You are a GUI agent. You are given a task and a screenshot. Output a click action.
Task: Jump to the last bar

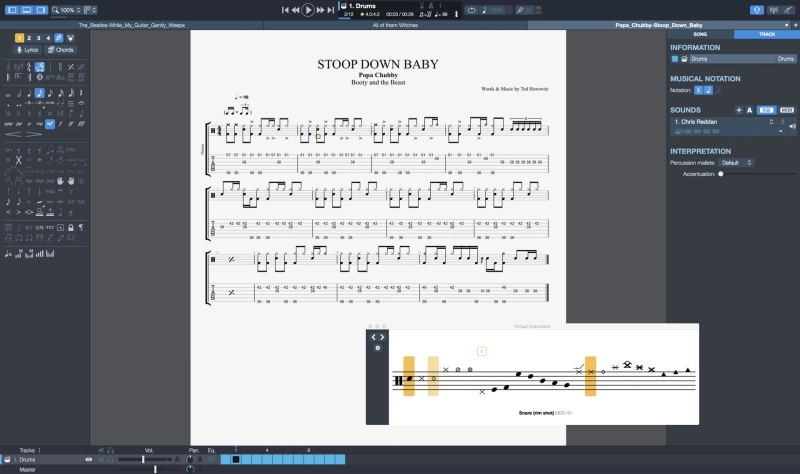(330, 10)
